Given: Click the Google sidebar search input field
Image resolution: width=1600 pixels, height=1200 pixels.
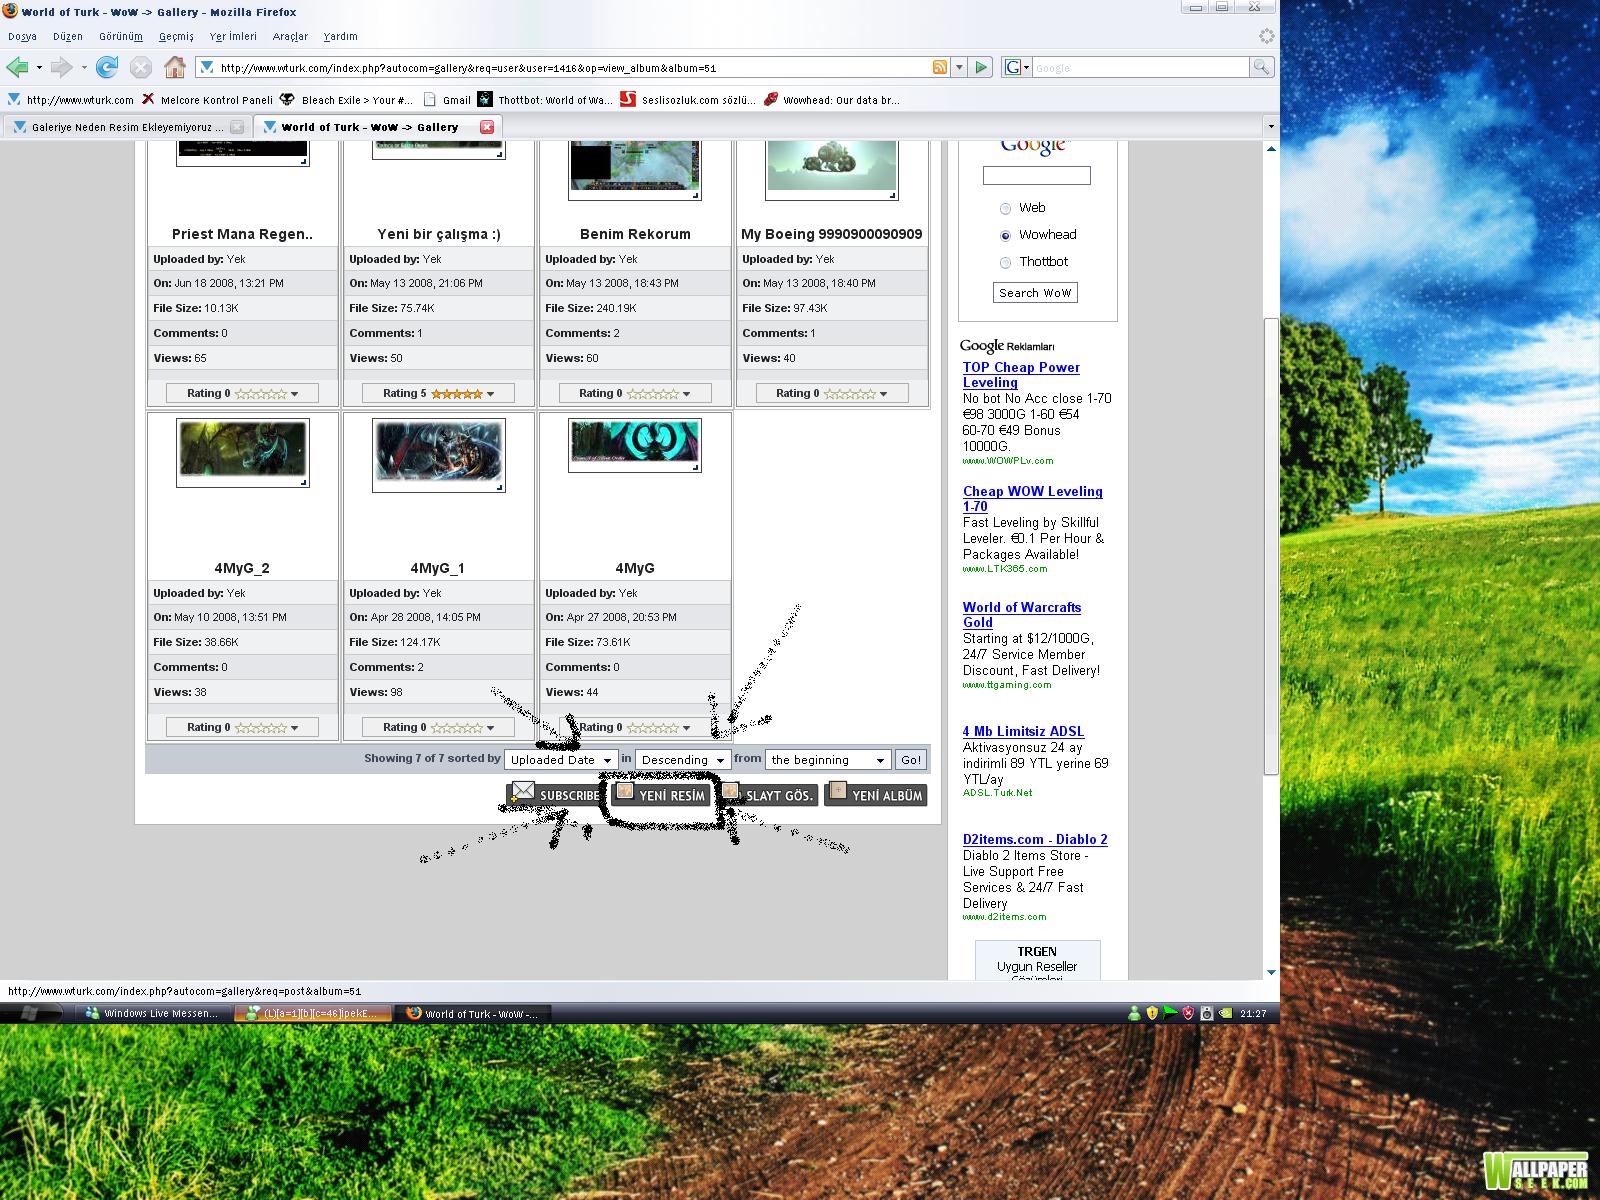Looking at the screenshot, I should [1036, 176].
